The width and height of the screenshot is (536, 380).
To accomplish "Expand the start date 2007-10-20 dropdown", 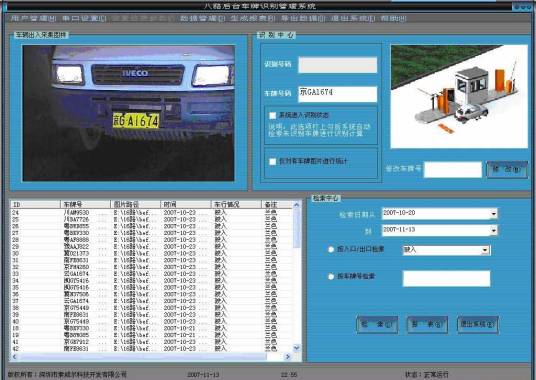I will pos(493,214).
